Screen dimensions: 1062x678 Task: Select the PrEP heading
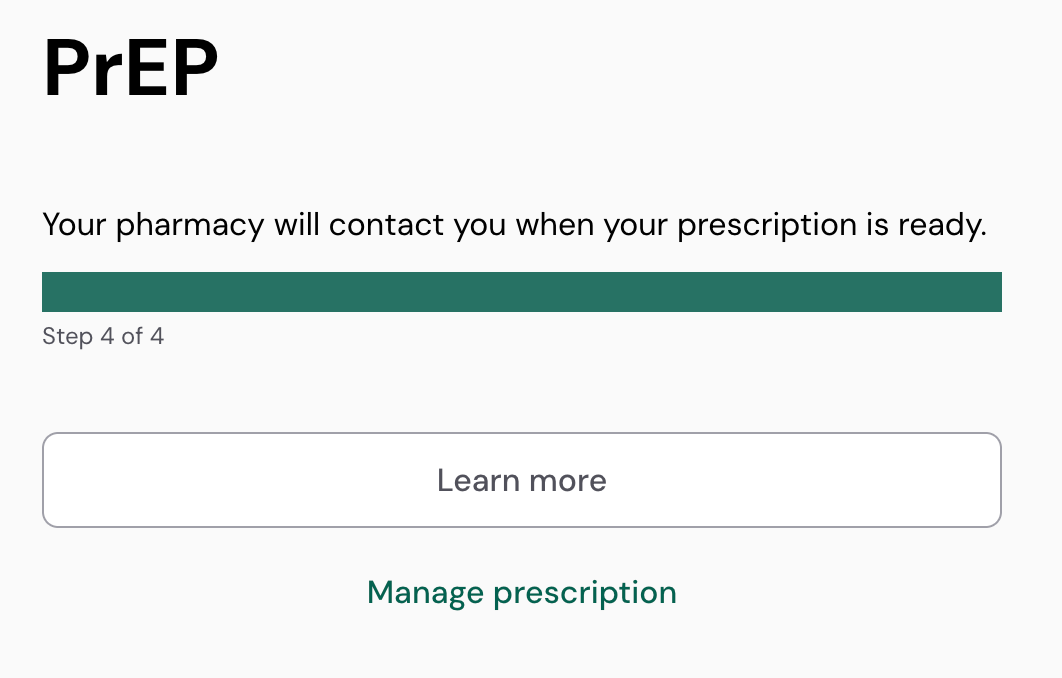click(x=131, y=68)
